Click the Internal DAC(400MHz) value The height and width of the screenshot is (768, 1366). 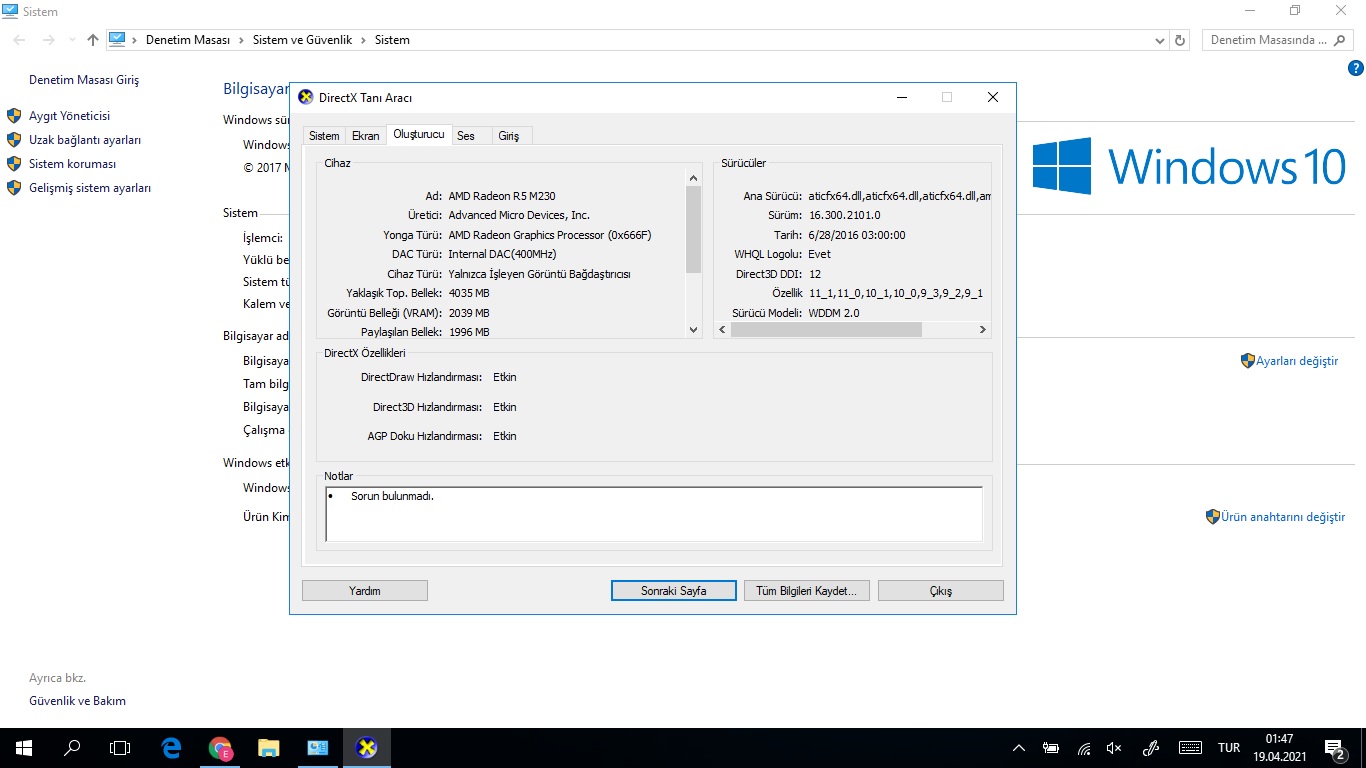(x=502, y=254)
